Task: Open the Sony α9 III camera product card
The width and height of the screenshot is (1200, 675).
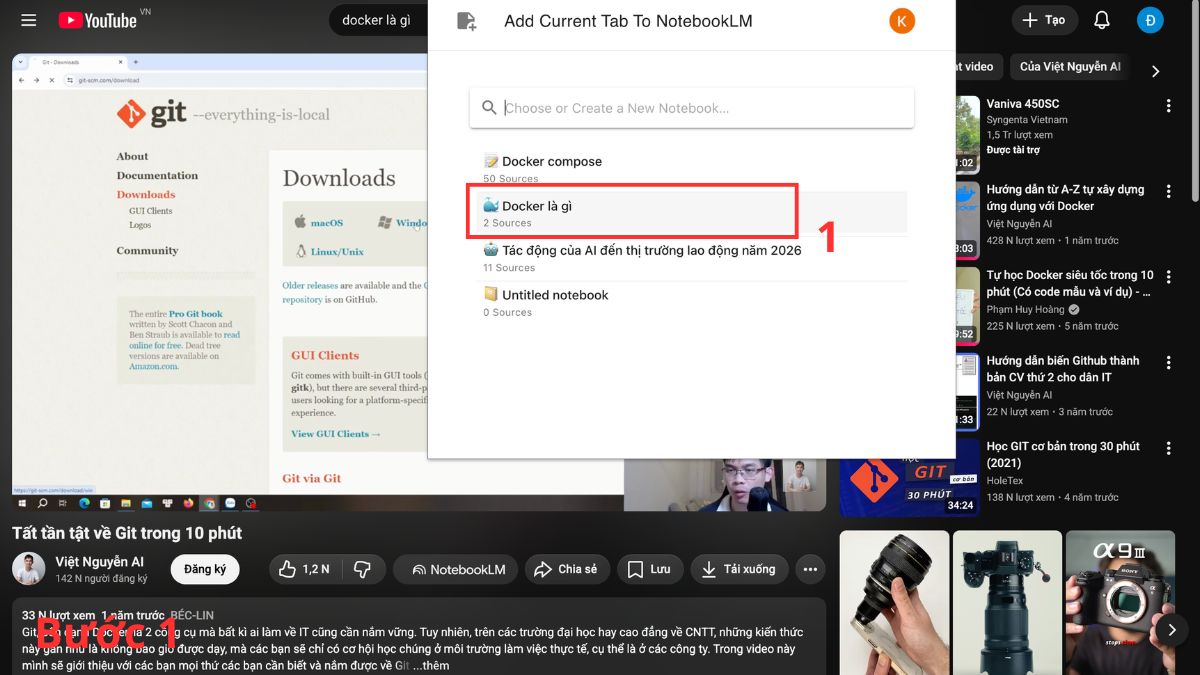Action: tap(1119, 602)
